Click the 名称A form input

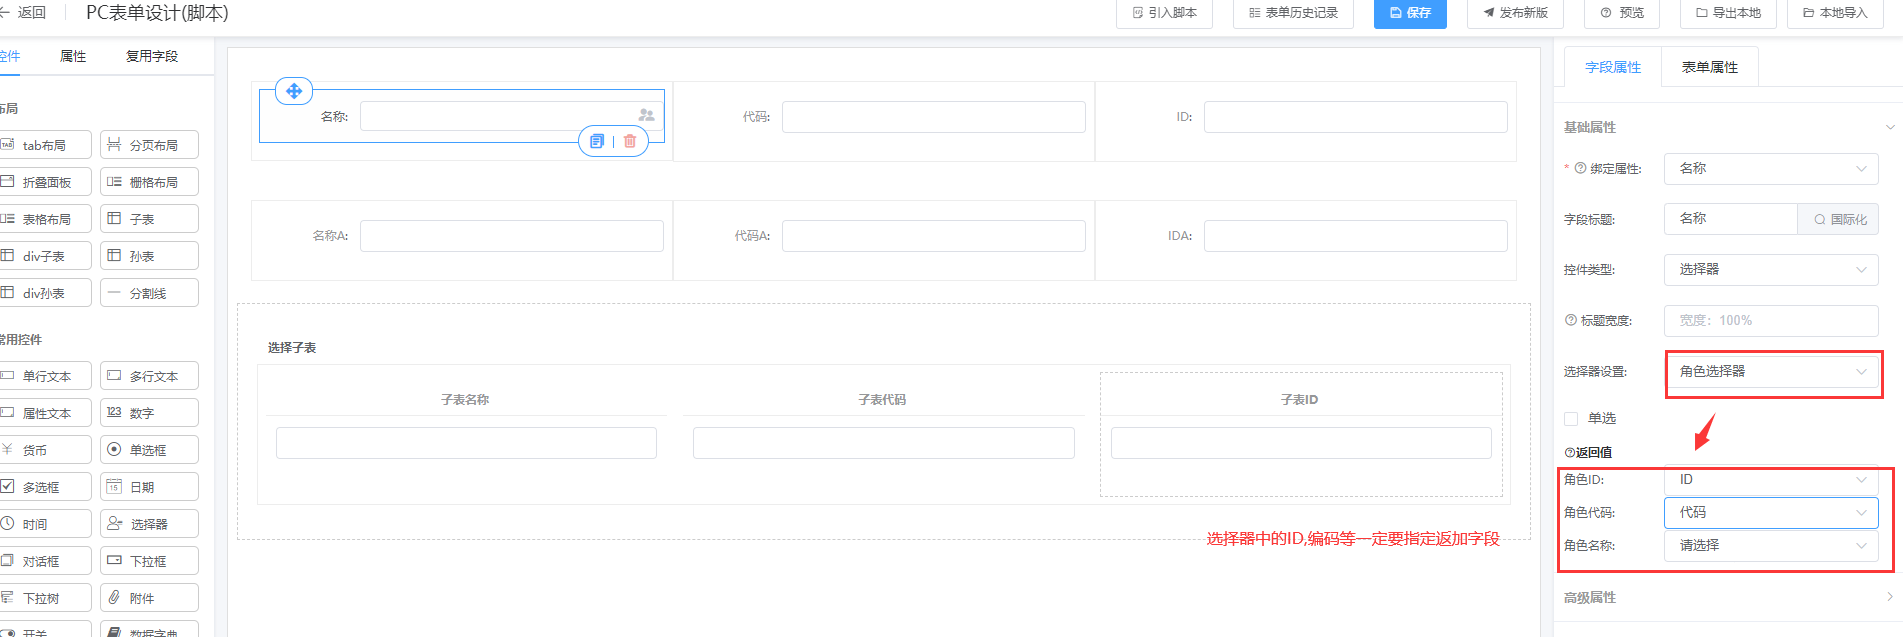tap(512, 236)
